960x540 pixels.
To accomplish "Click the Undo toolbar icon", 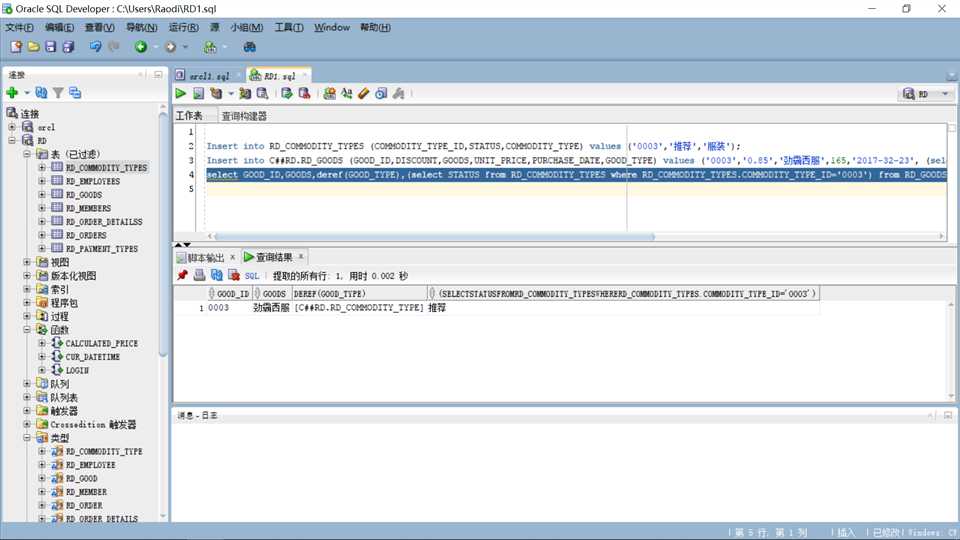I will point(95,47).
